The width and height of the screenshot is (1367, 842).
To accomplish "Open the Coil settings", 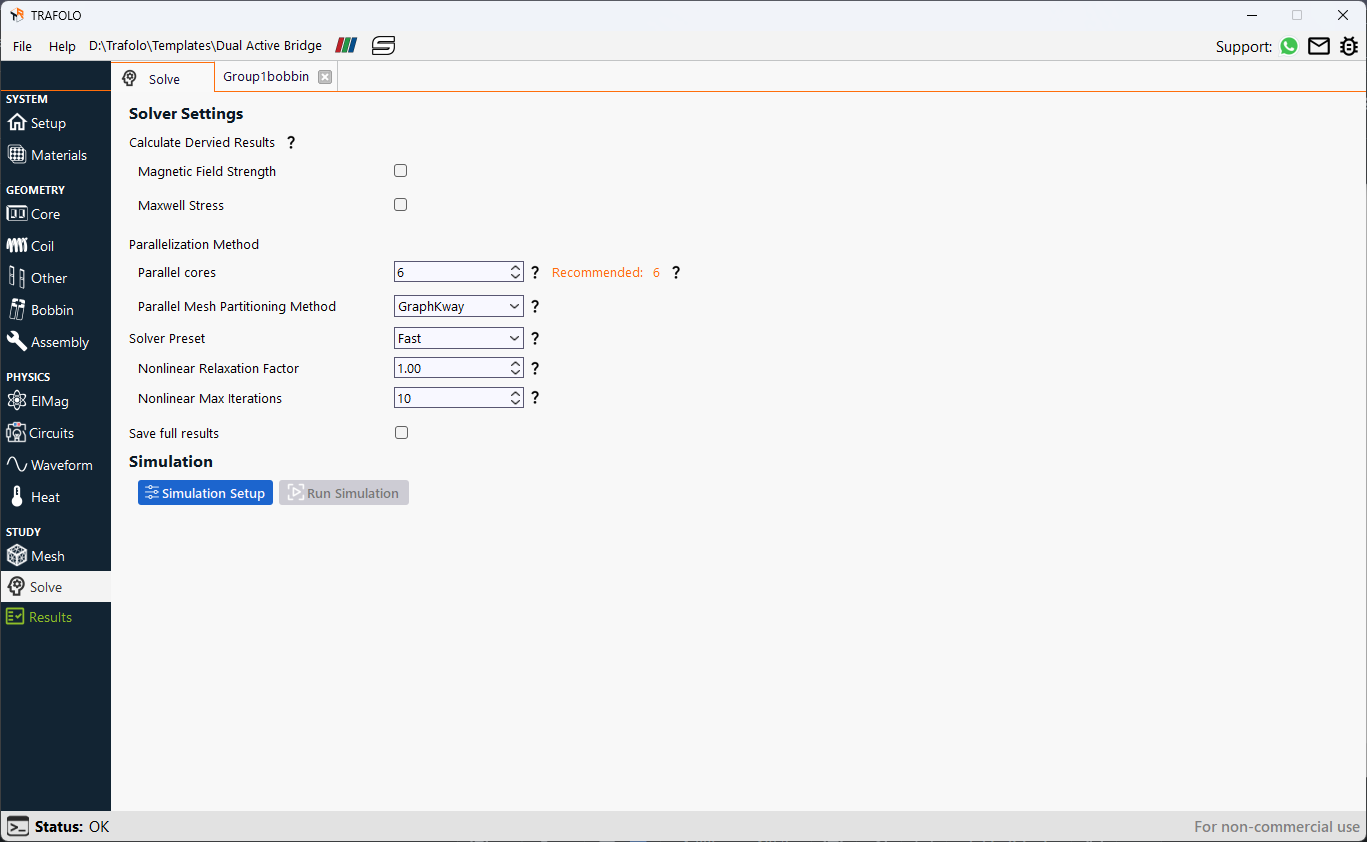I will coord(40,245).
